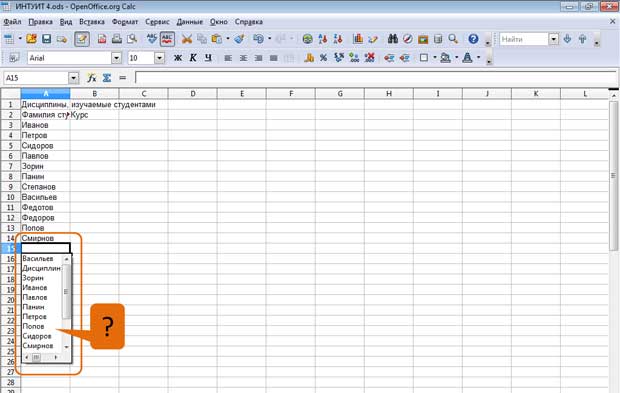The image size is (620, 393).
Task: Open Find & Replace binoculars icon
Action: coord(393,39)
